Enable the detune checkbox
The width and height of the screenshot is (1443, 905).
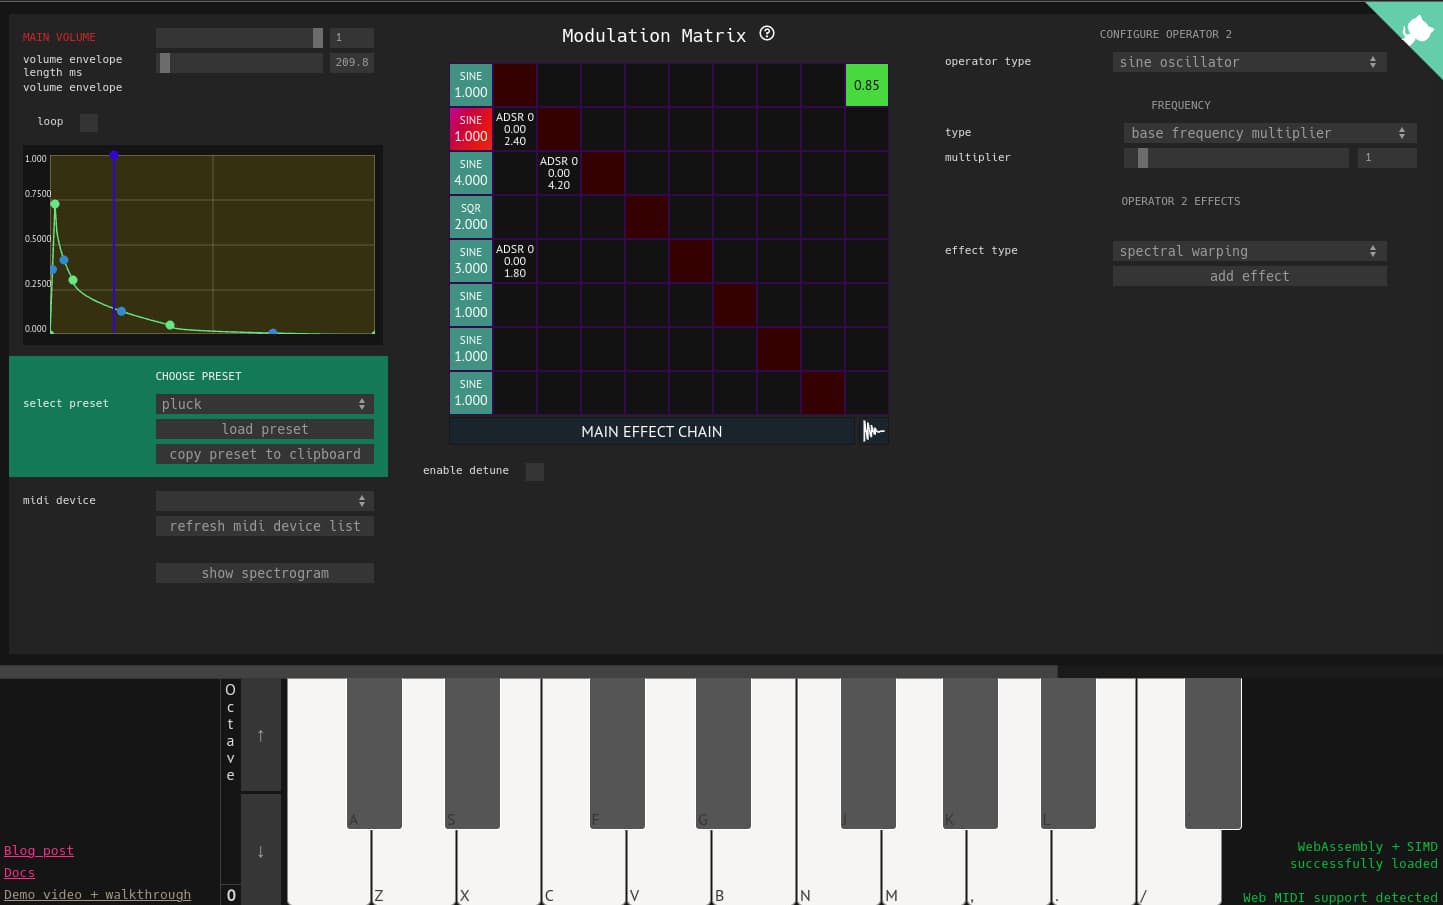[x=535, y=471]
